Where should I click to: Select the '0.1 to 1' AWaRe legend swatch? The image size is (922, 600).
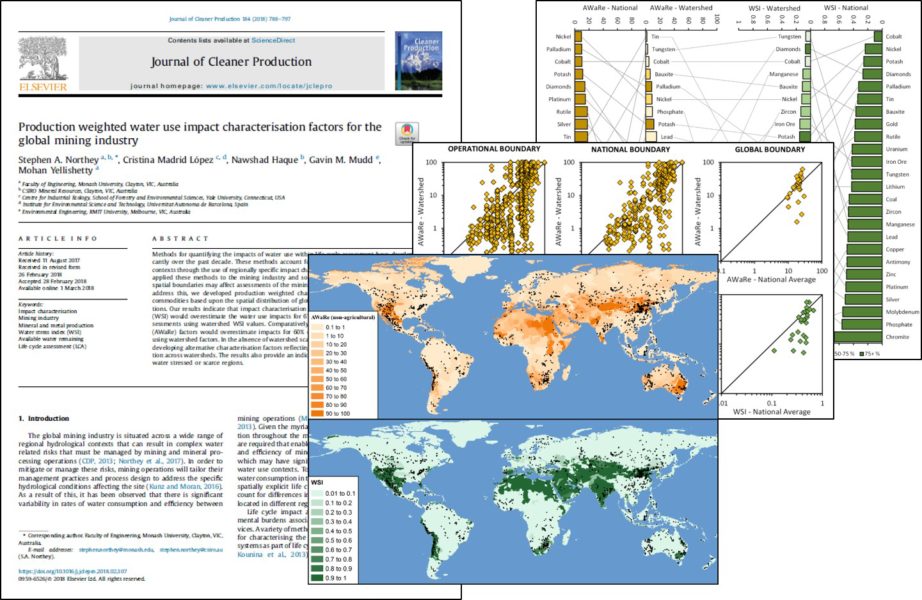[x=316, y=327]
